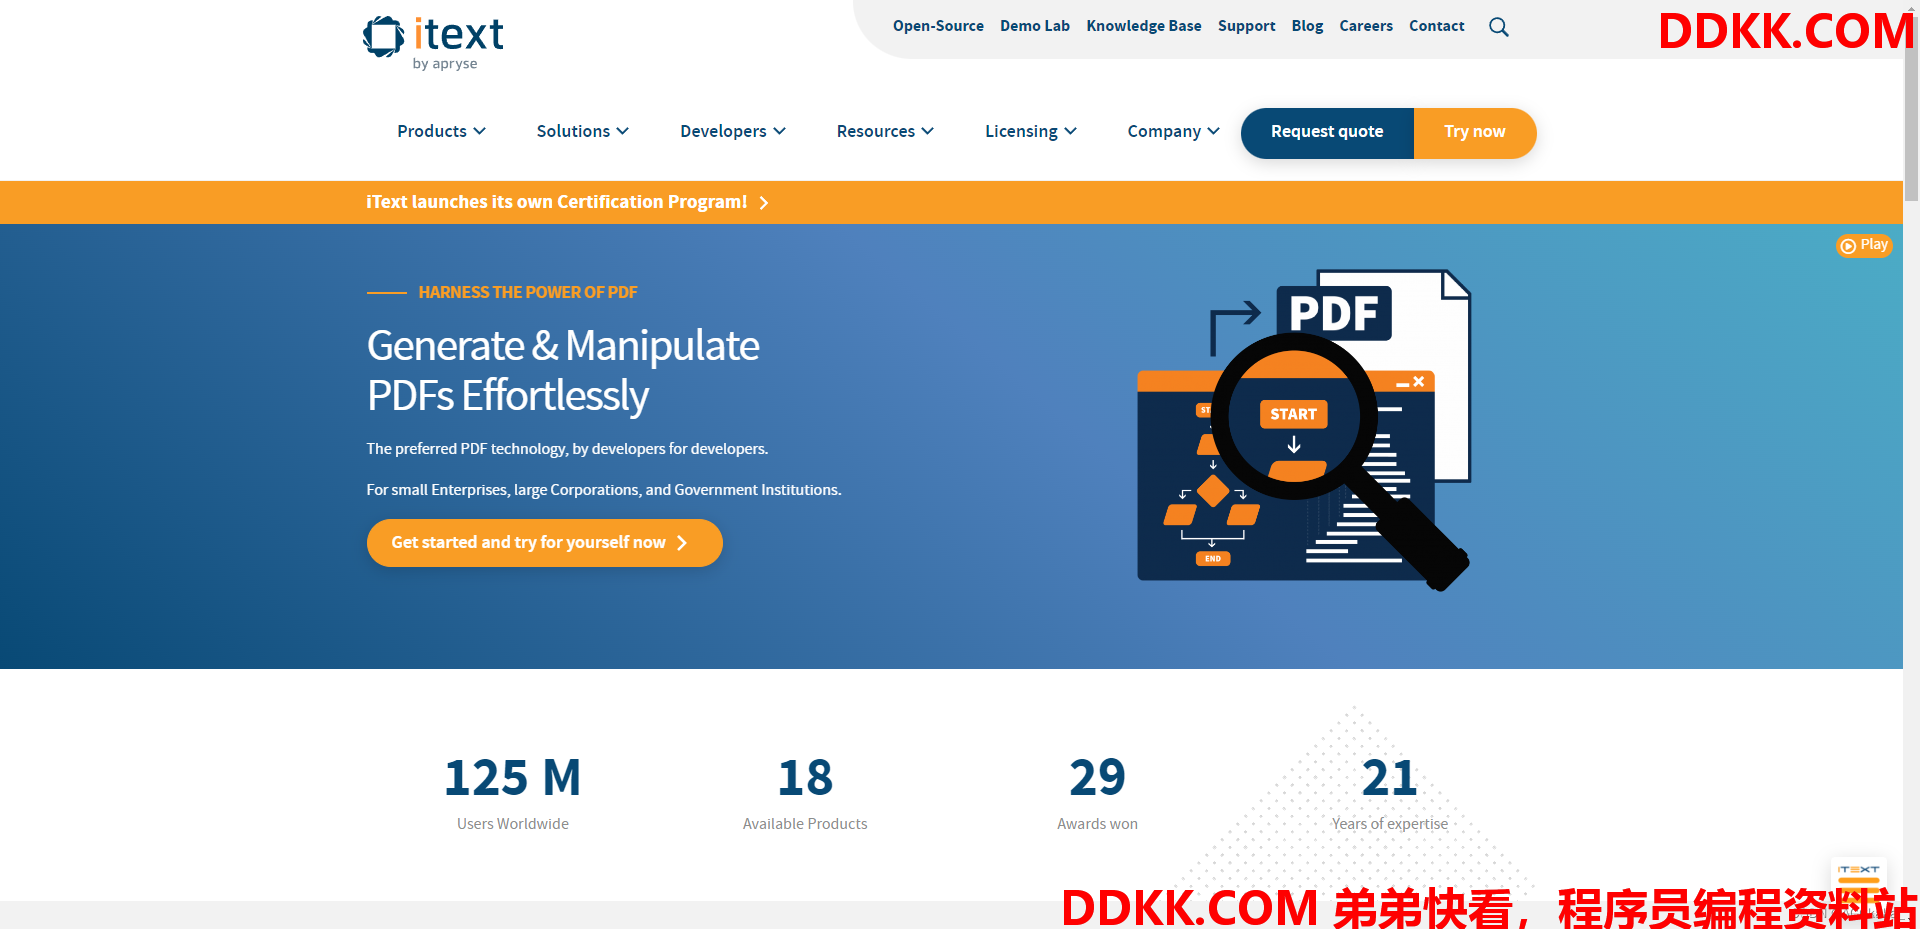
Task: Expand the Solutions dropdown menu
Action: point(582,131)
